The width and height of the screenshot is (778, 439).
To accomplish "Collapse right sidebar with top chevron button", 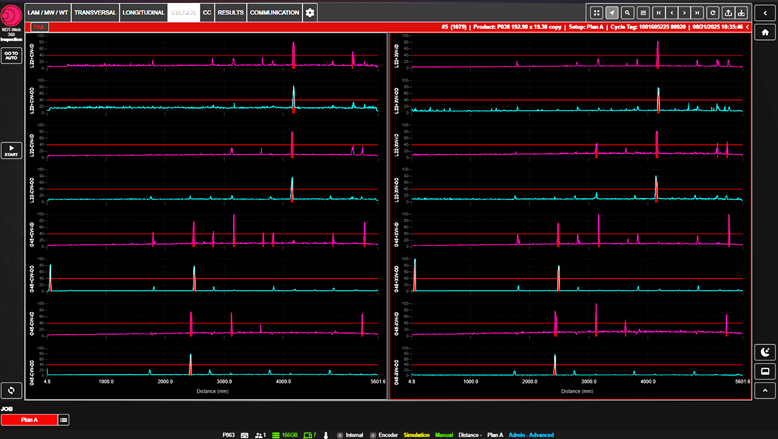I will (x=765, y=13).
